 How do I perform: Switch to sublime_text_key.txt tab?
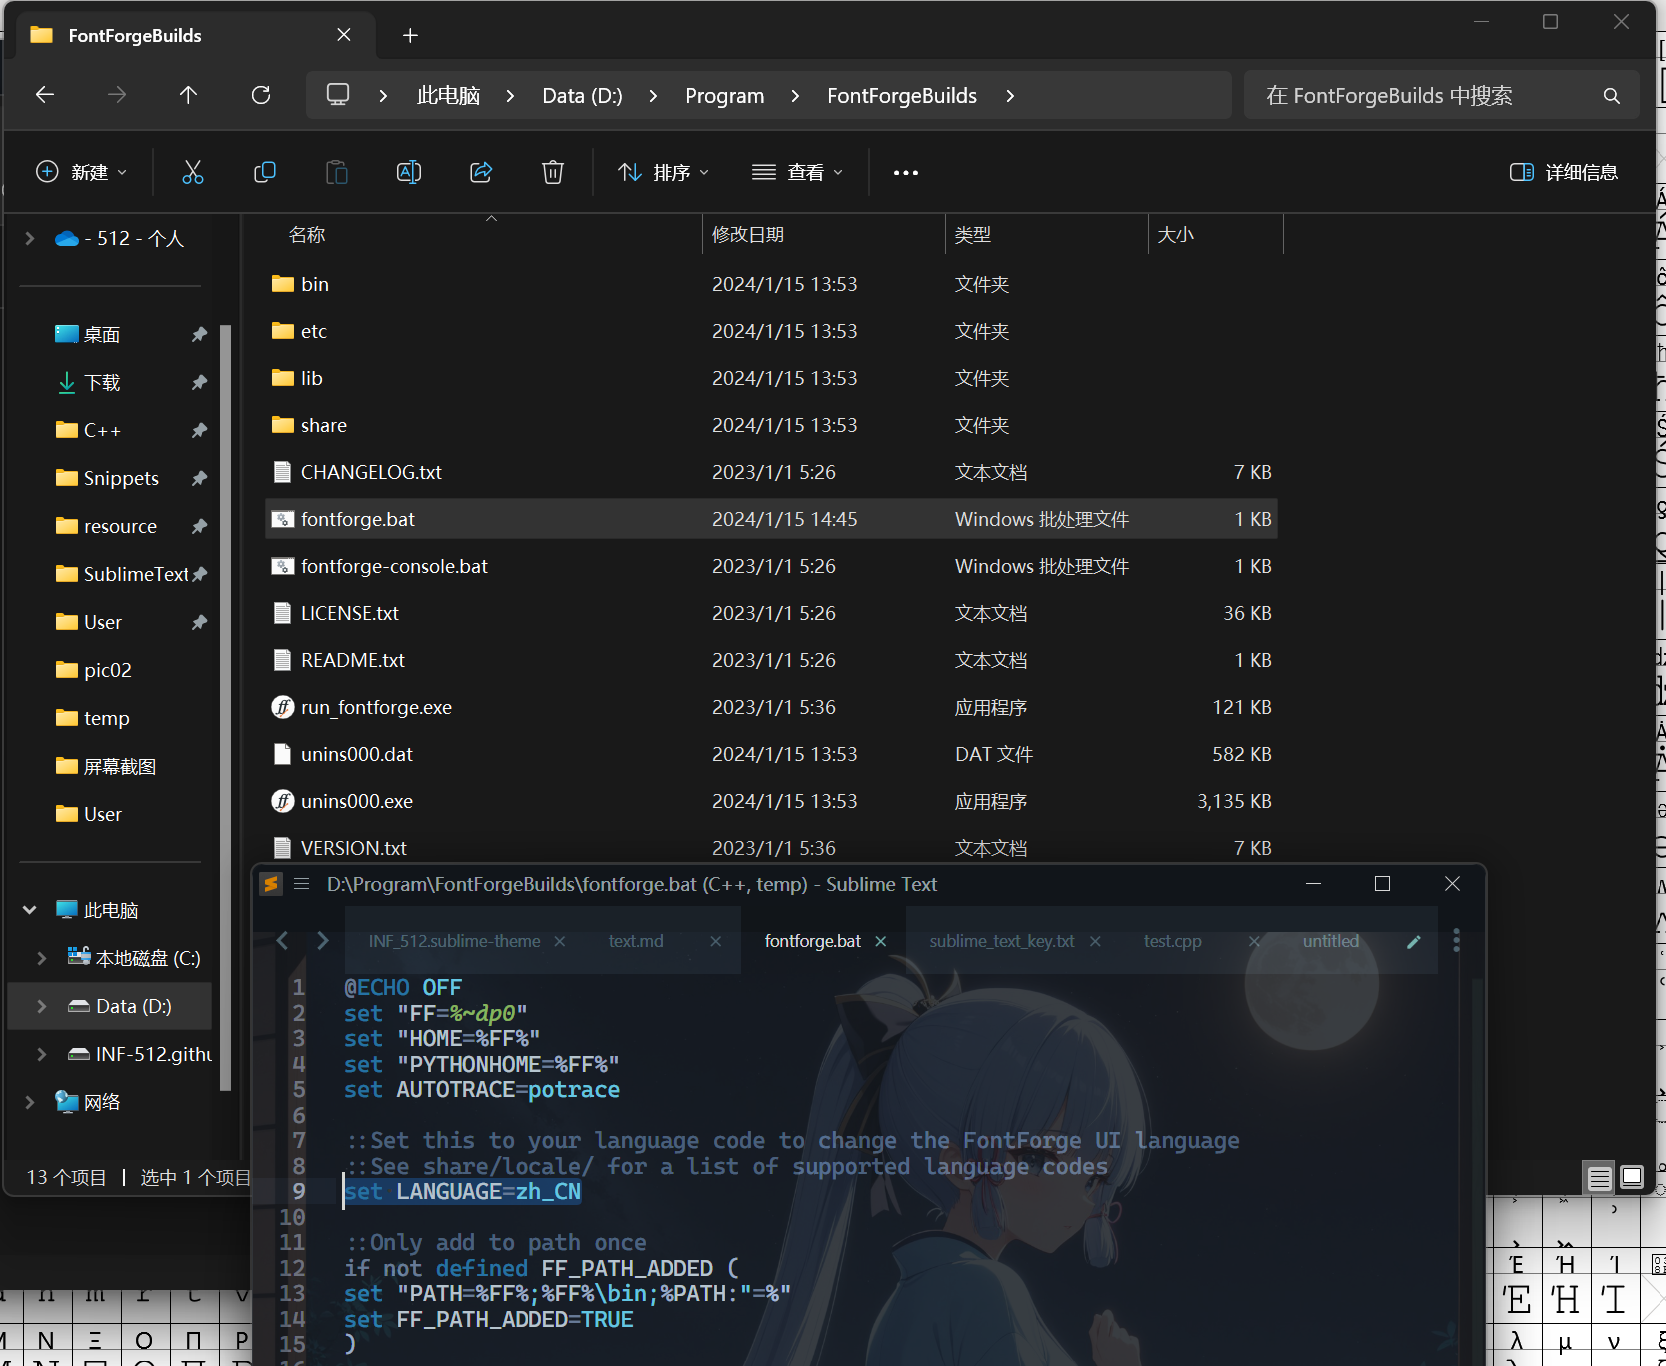click(1002, 941)
